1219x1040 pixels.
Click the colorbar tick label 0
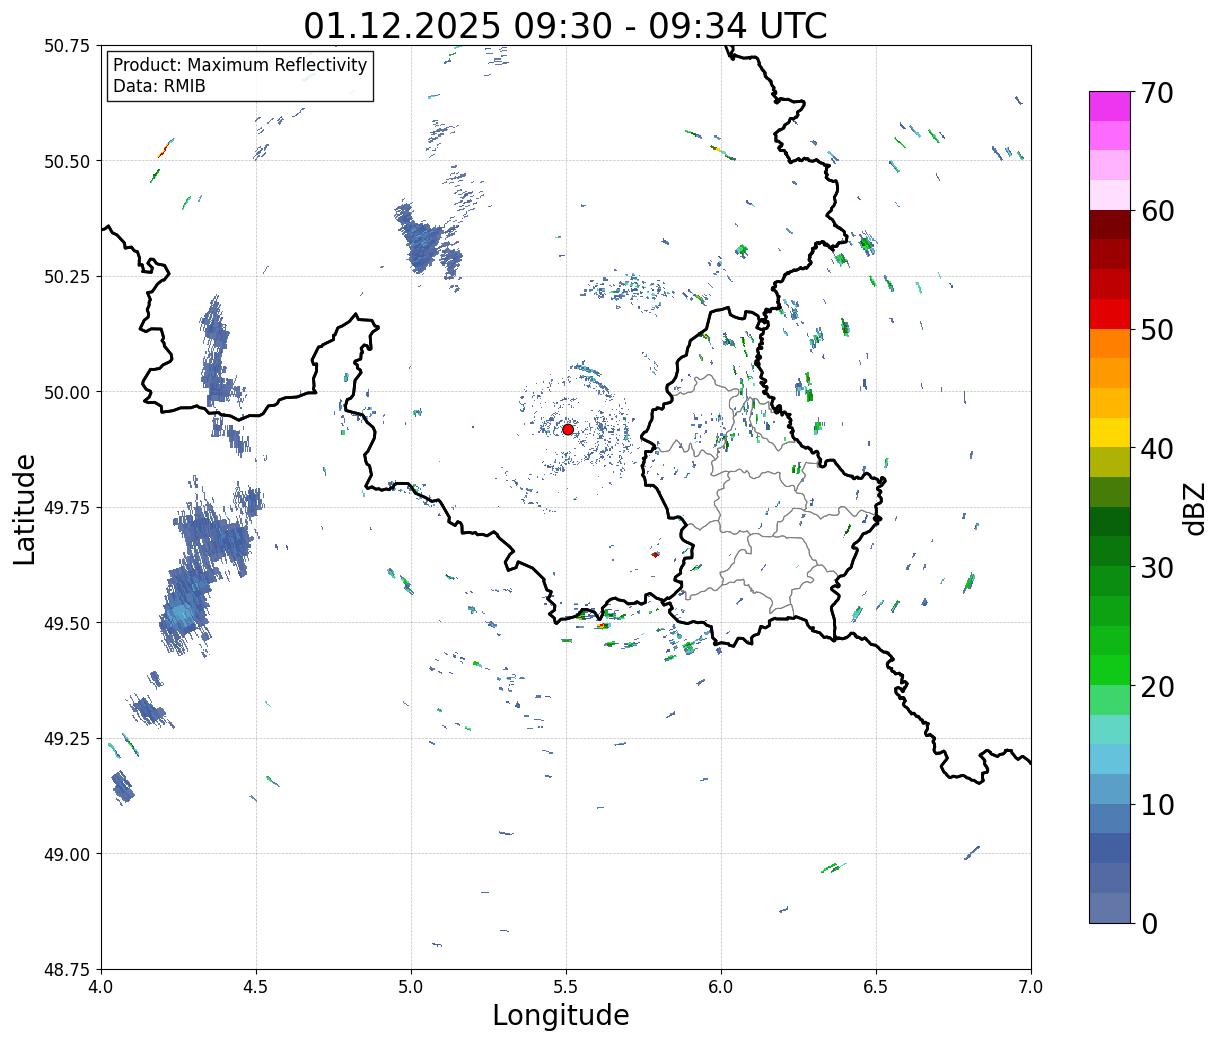pyautogui.click(x=1149, y=923)
